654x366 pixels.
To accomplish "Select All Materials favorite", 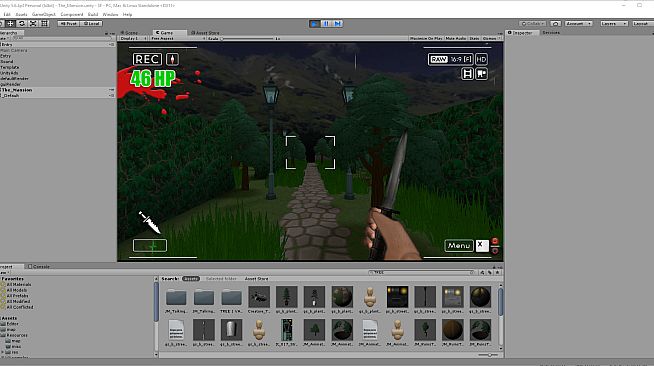I will click(x=19, y=285).
